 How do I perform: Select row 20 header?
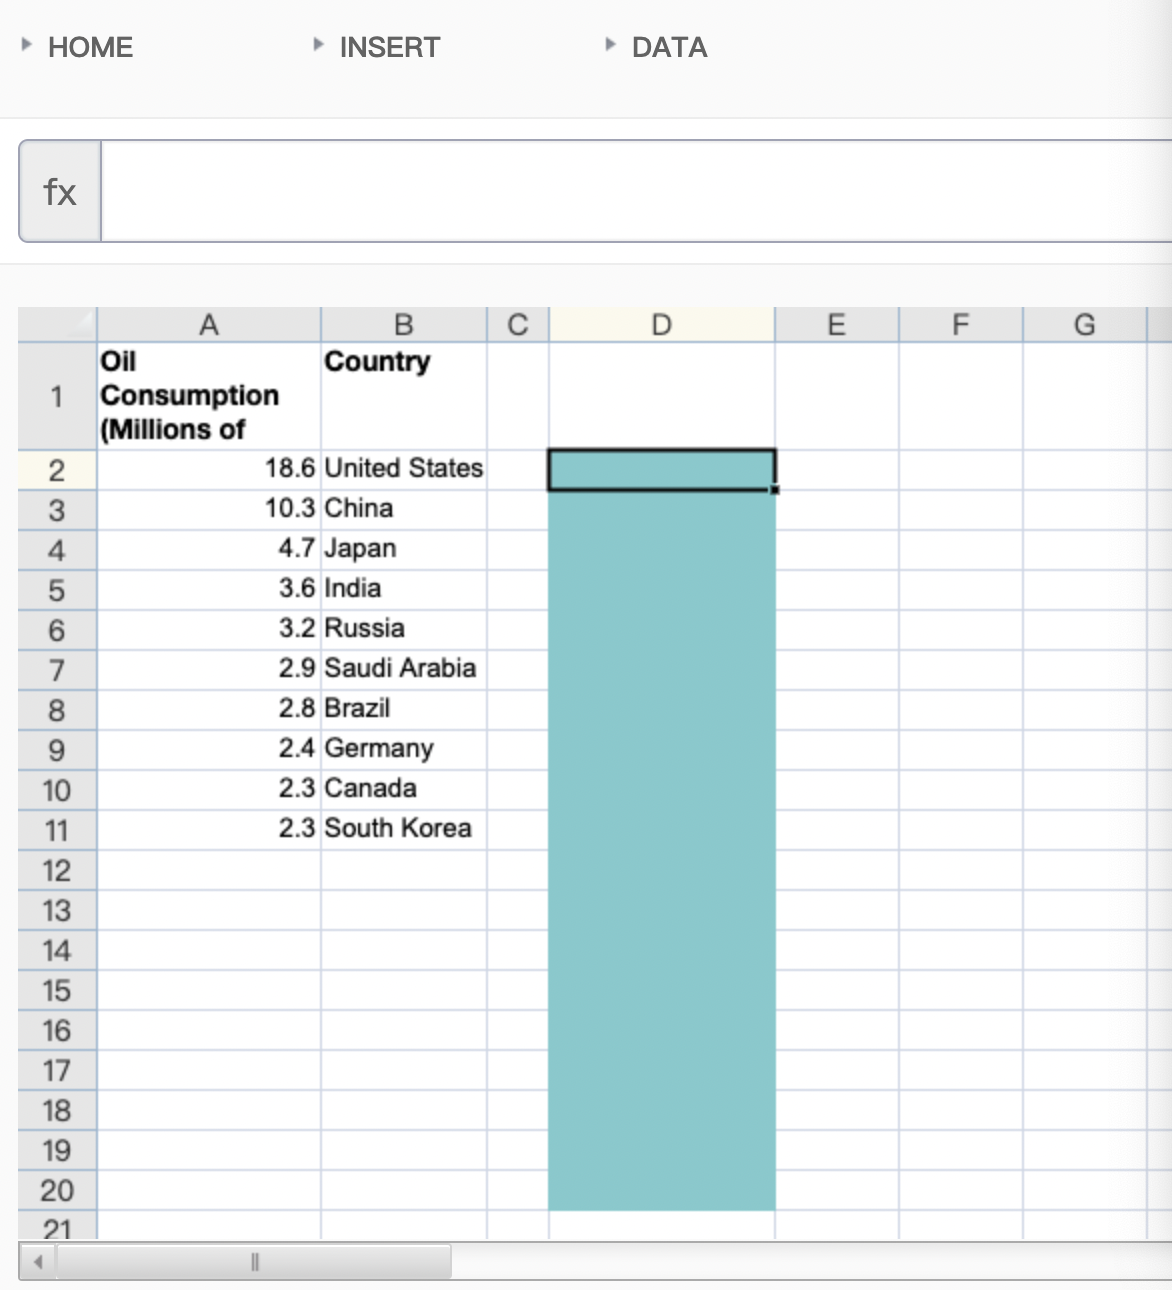(x=58, y=1190)
